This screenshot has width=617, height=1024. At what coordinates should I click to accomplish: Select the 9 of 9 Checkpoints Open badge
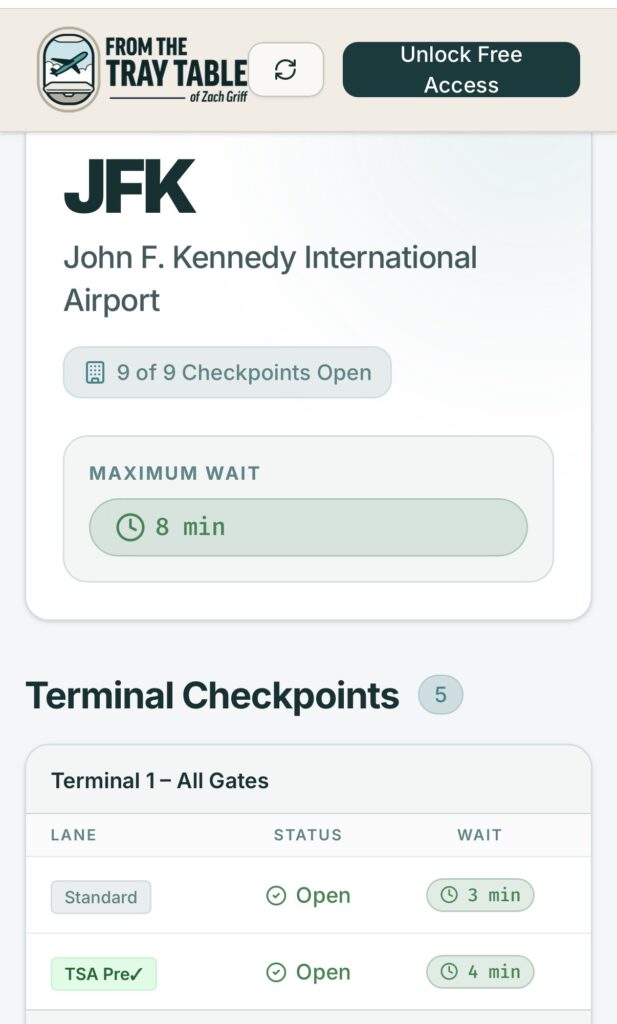click(x=227, y=373)
